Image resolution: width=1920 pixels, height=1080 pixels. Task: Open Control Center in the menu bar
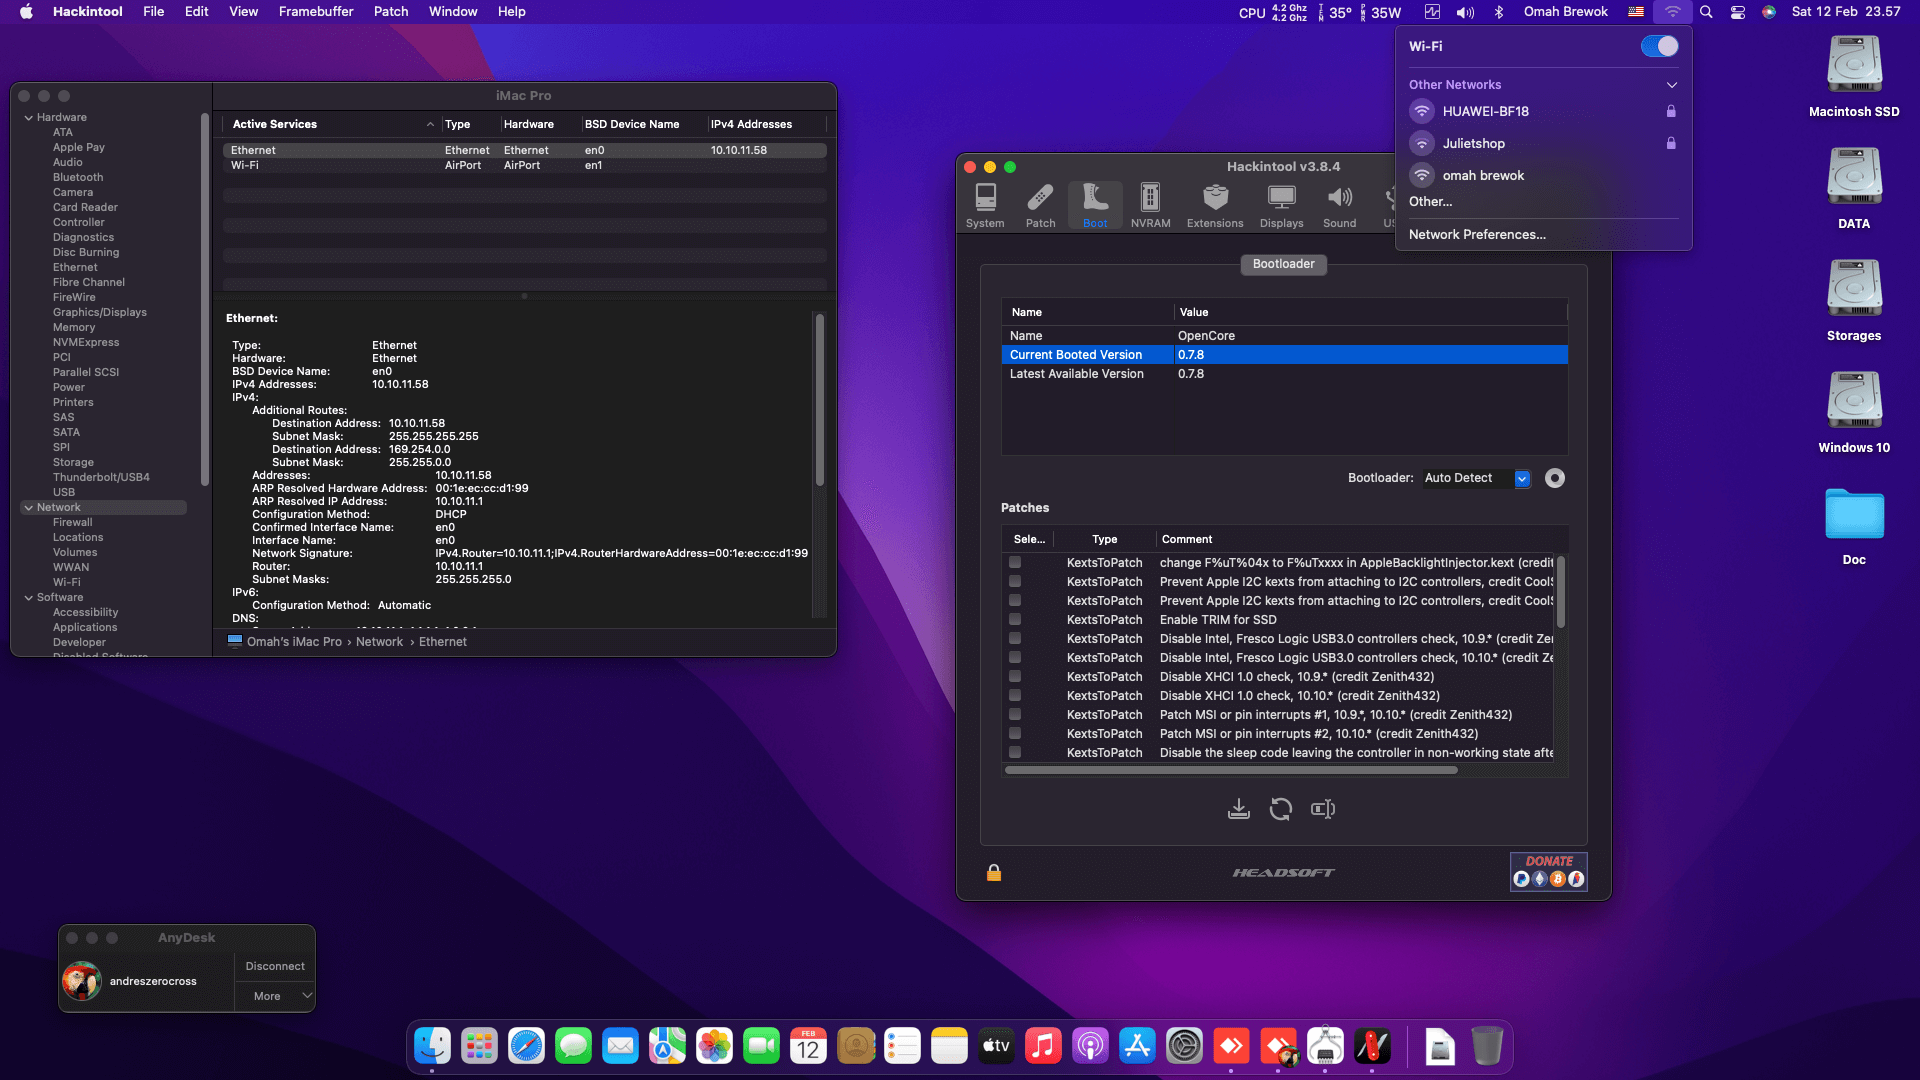[1738, 12]
